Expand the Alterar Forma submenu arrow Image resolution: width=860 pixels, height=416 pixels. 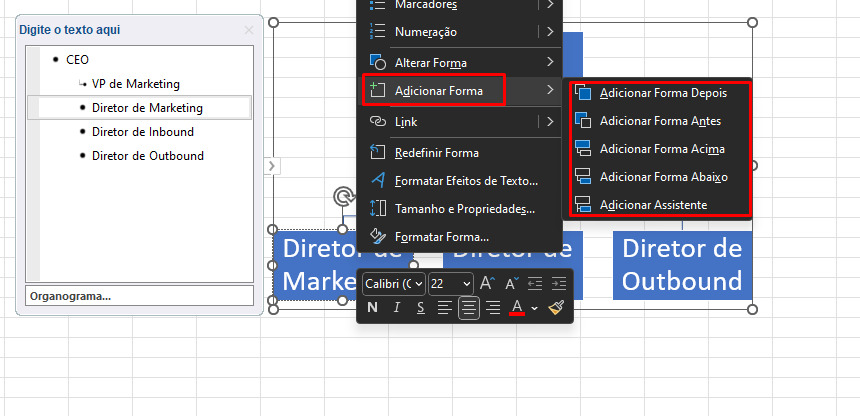point(550,63)
